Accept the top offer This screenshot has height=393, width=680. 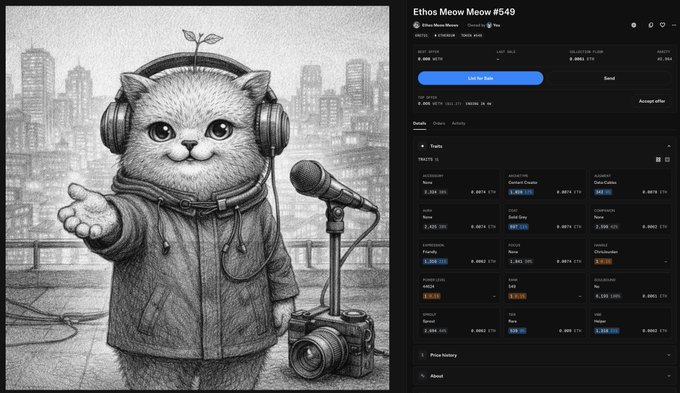tap(651, 101)
